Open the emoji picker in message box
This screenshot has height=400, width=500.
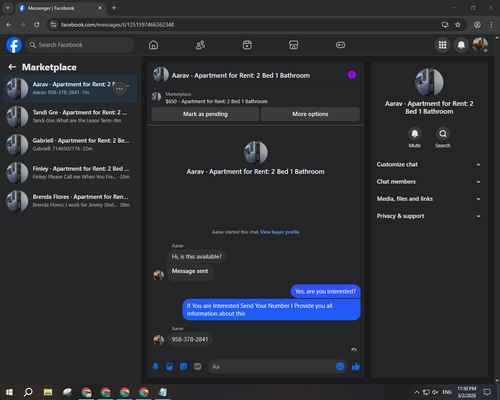coord(340,367)
